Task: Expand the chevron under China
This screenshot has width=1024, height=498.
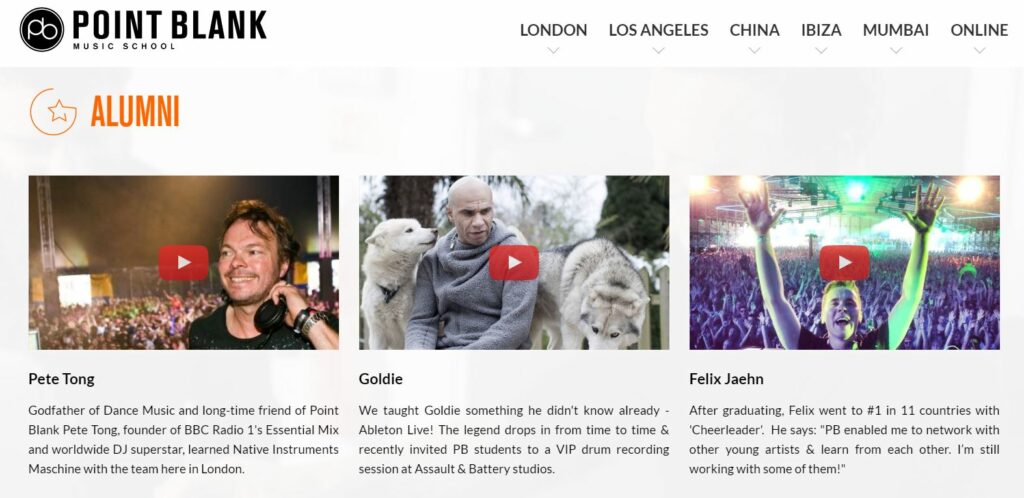Action: (x=754, y=50)
